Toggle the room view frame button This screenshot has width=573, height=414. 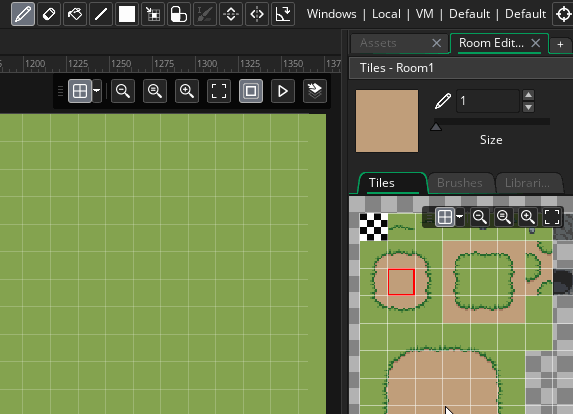coord(251,91)
